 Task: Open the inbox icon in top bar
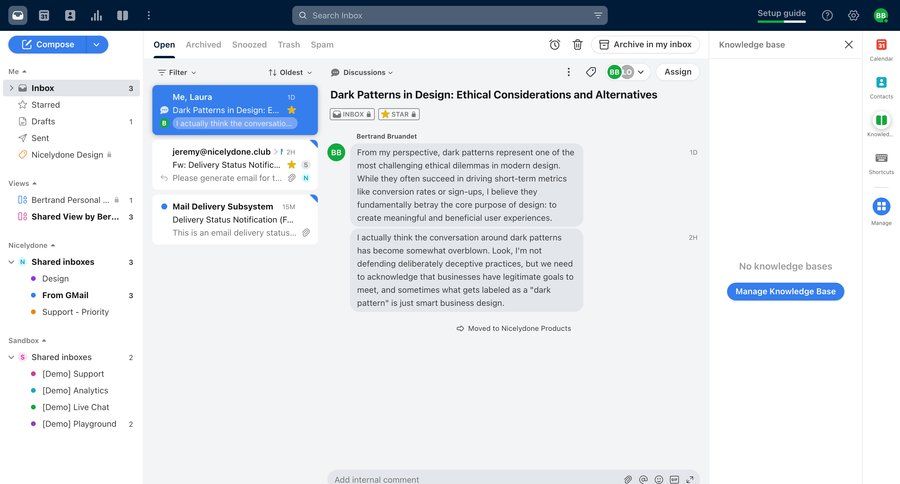click(x=18, y=16)
